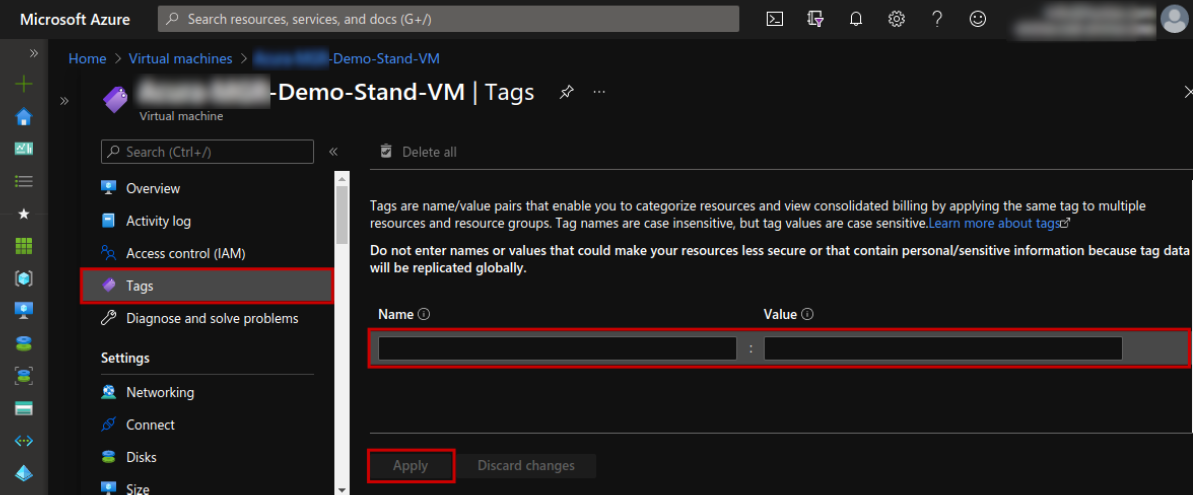Click the tag Name input field
1194x495 pixels.
[x=557, y=348]
